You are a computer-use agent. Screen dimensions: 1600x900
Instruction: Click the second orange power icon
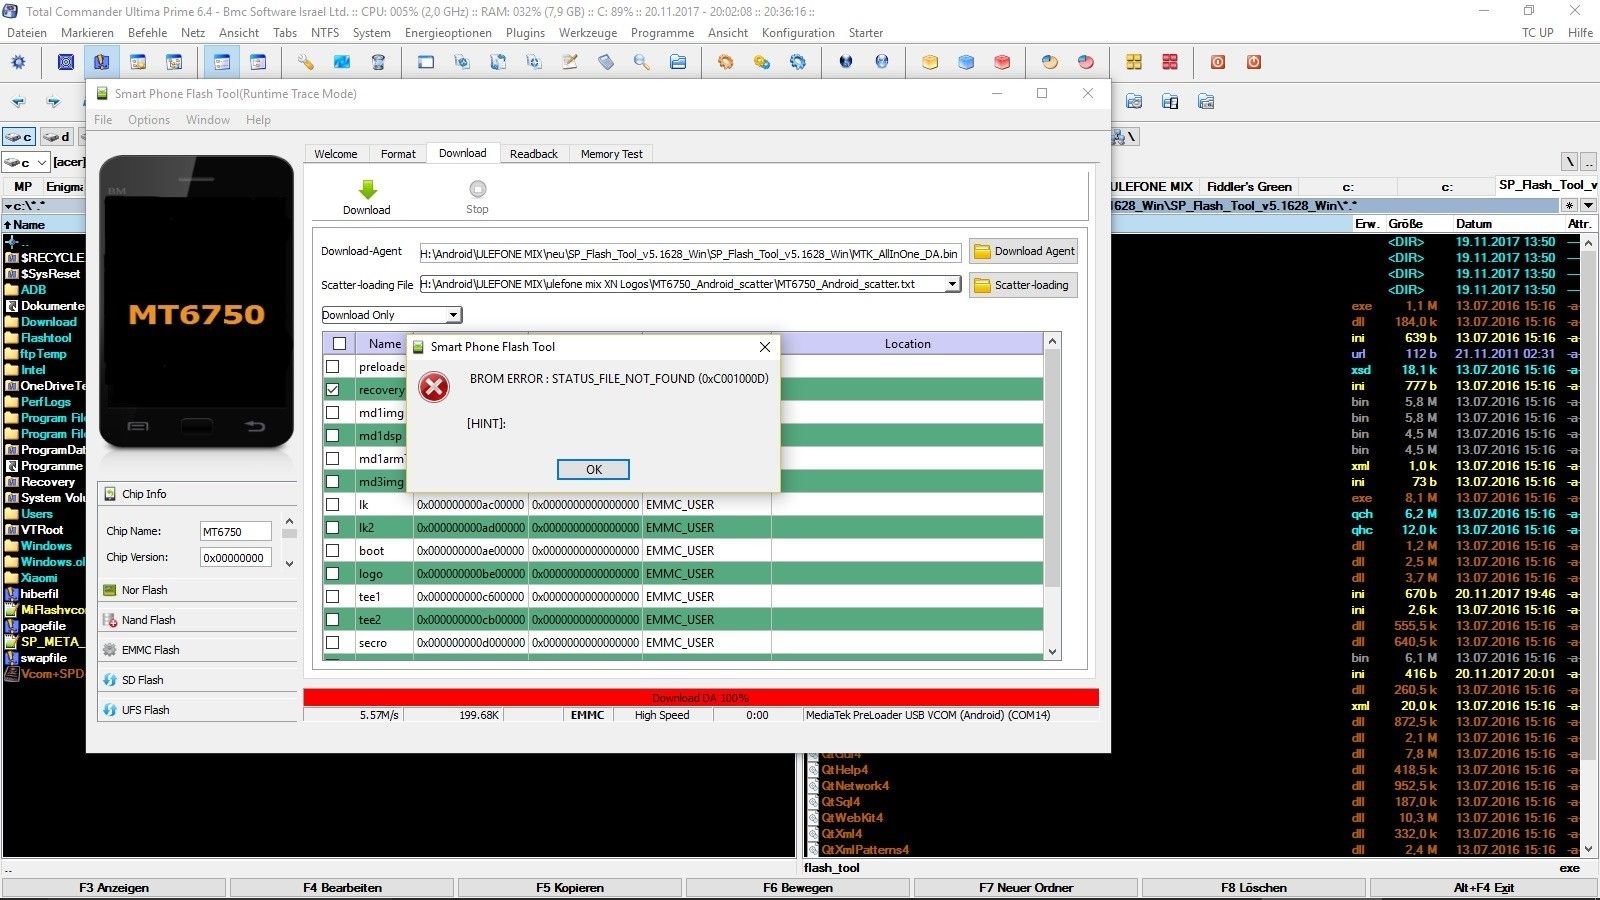1254,62
